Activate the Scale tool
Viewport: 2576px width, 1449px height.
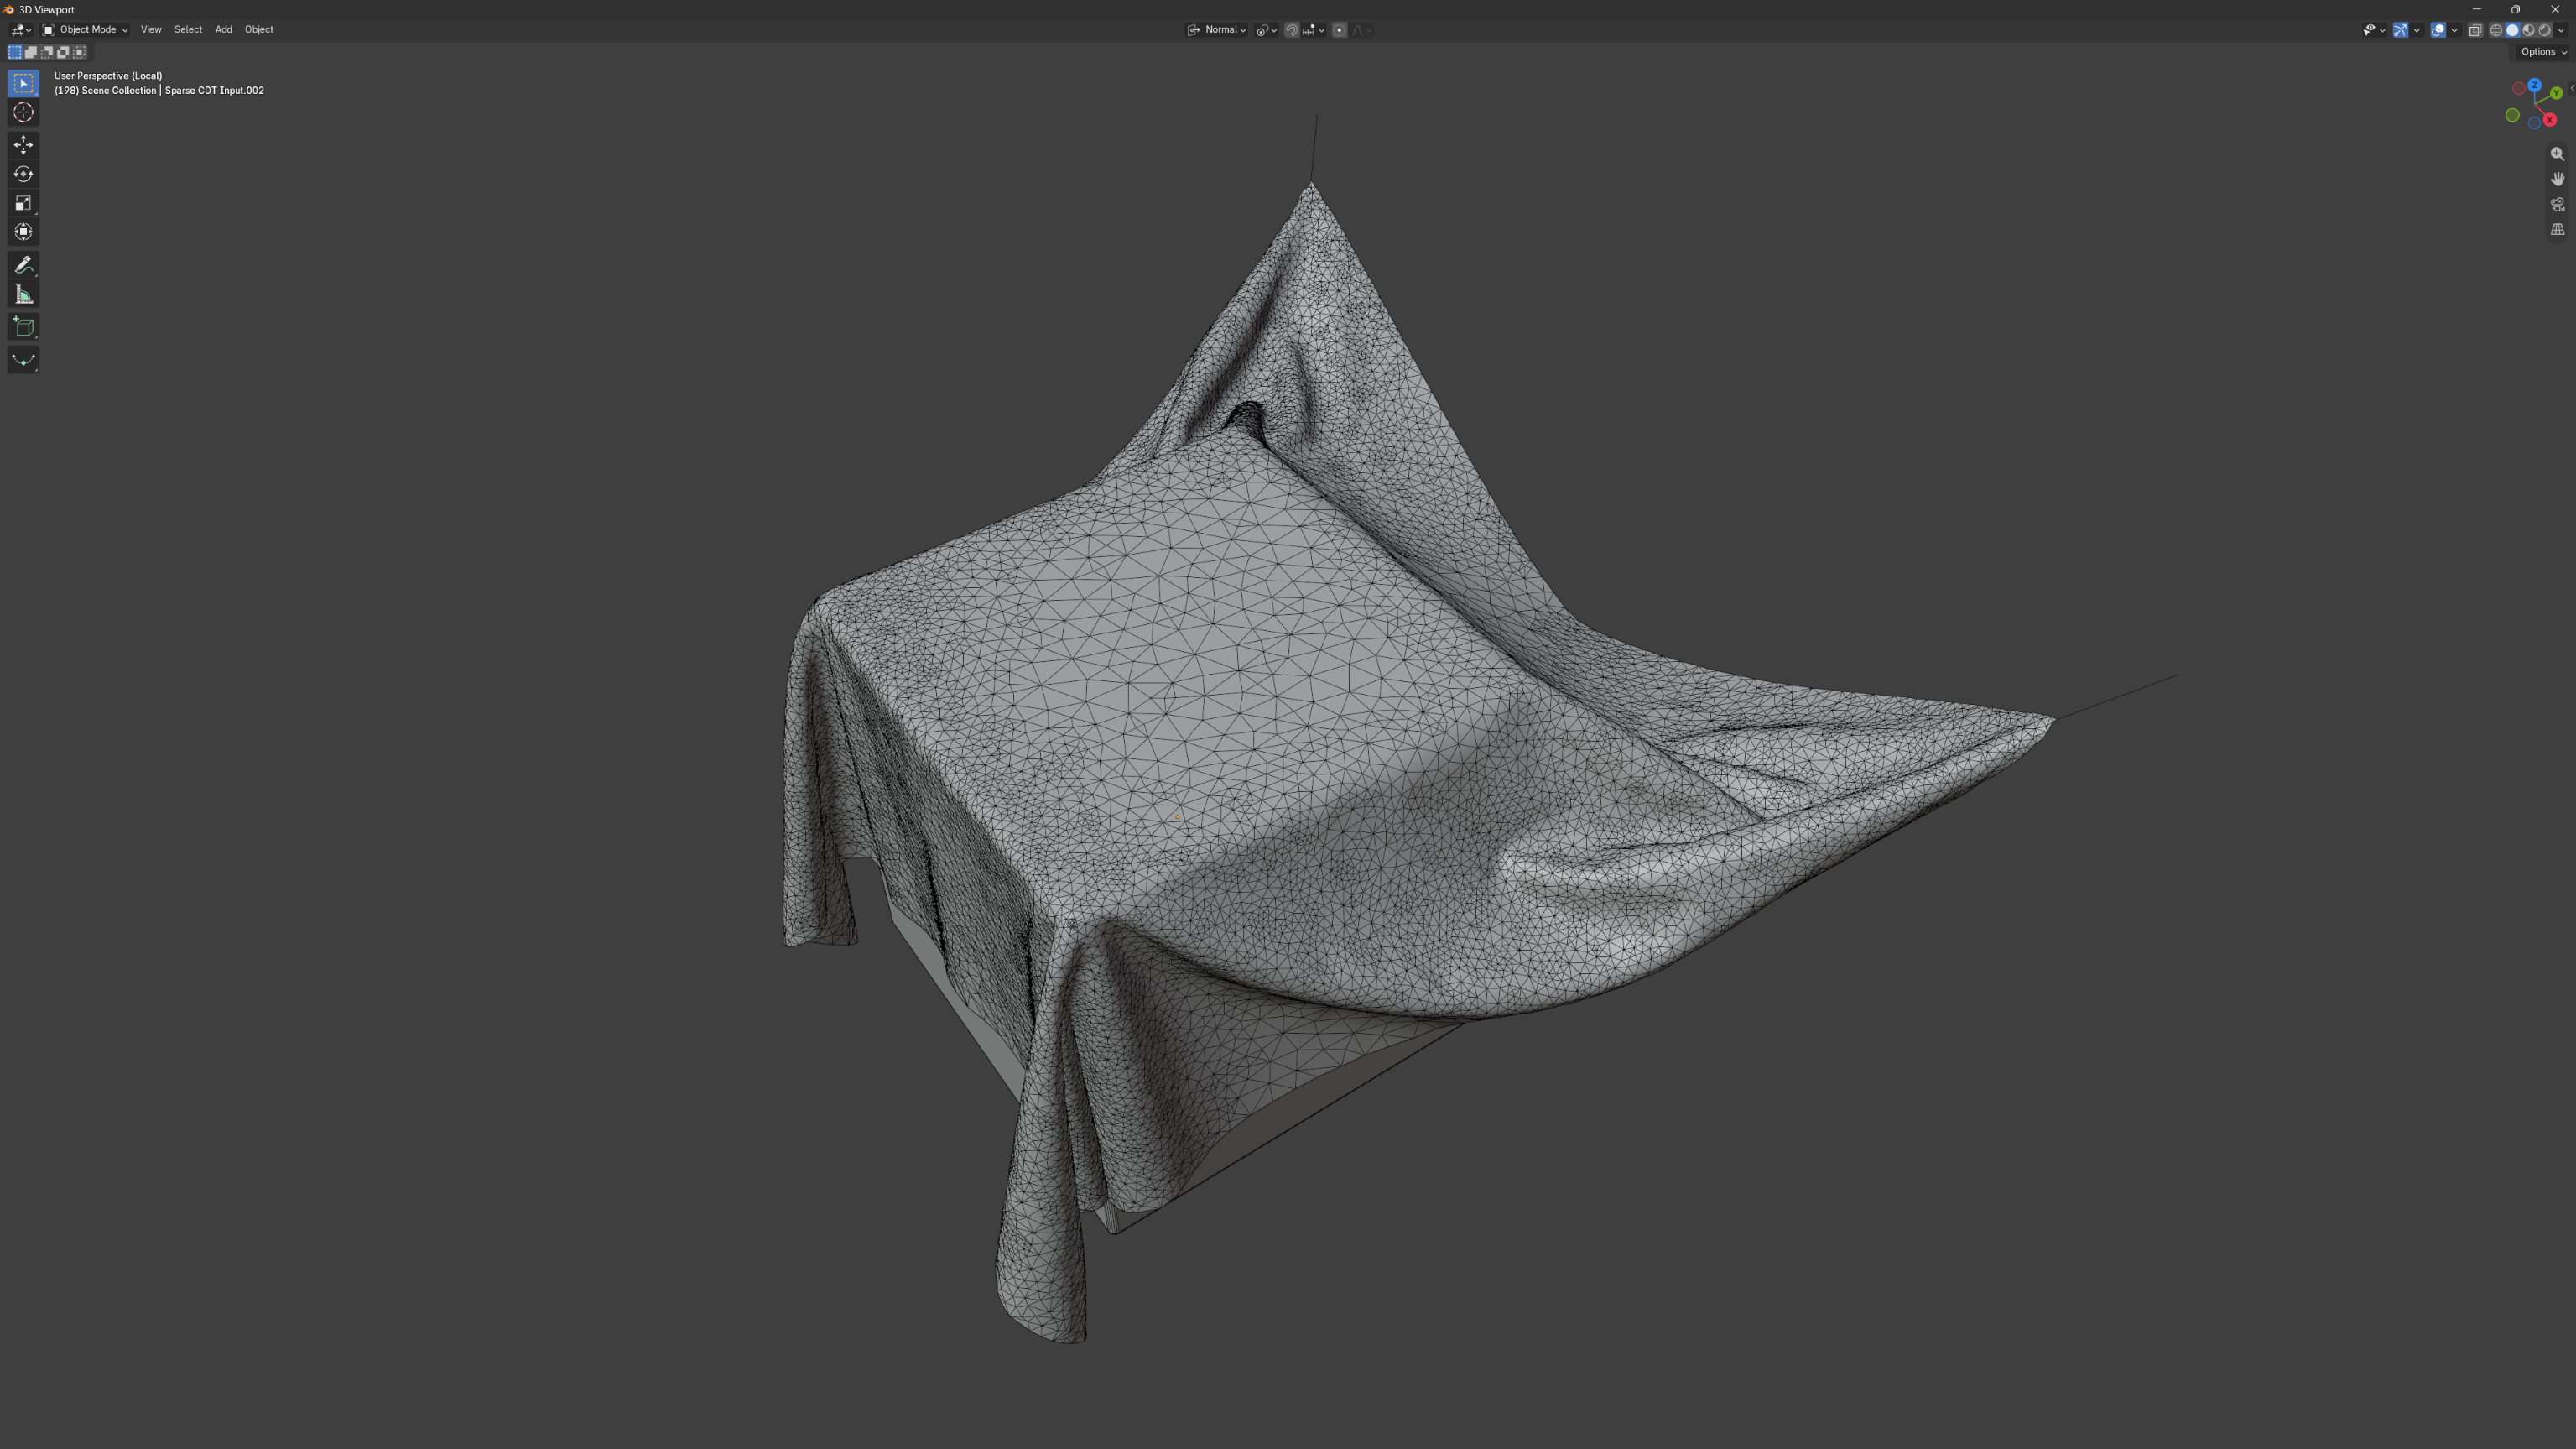[23, 203]
